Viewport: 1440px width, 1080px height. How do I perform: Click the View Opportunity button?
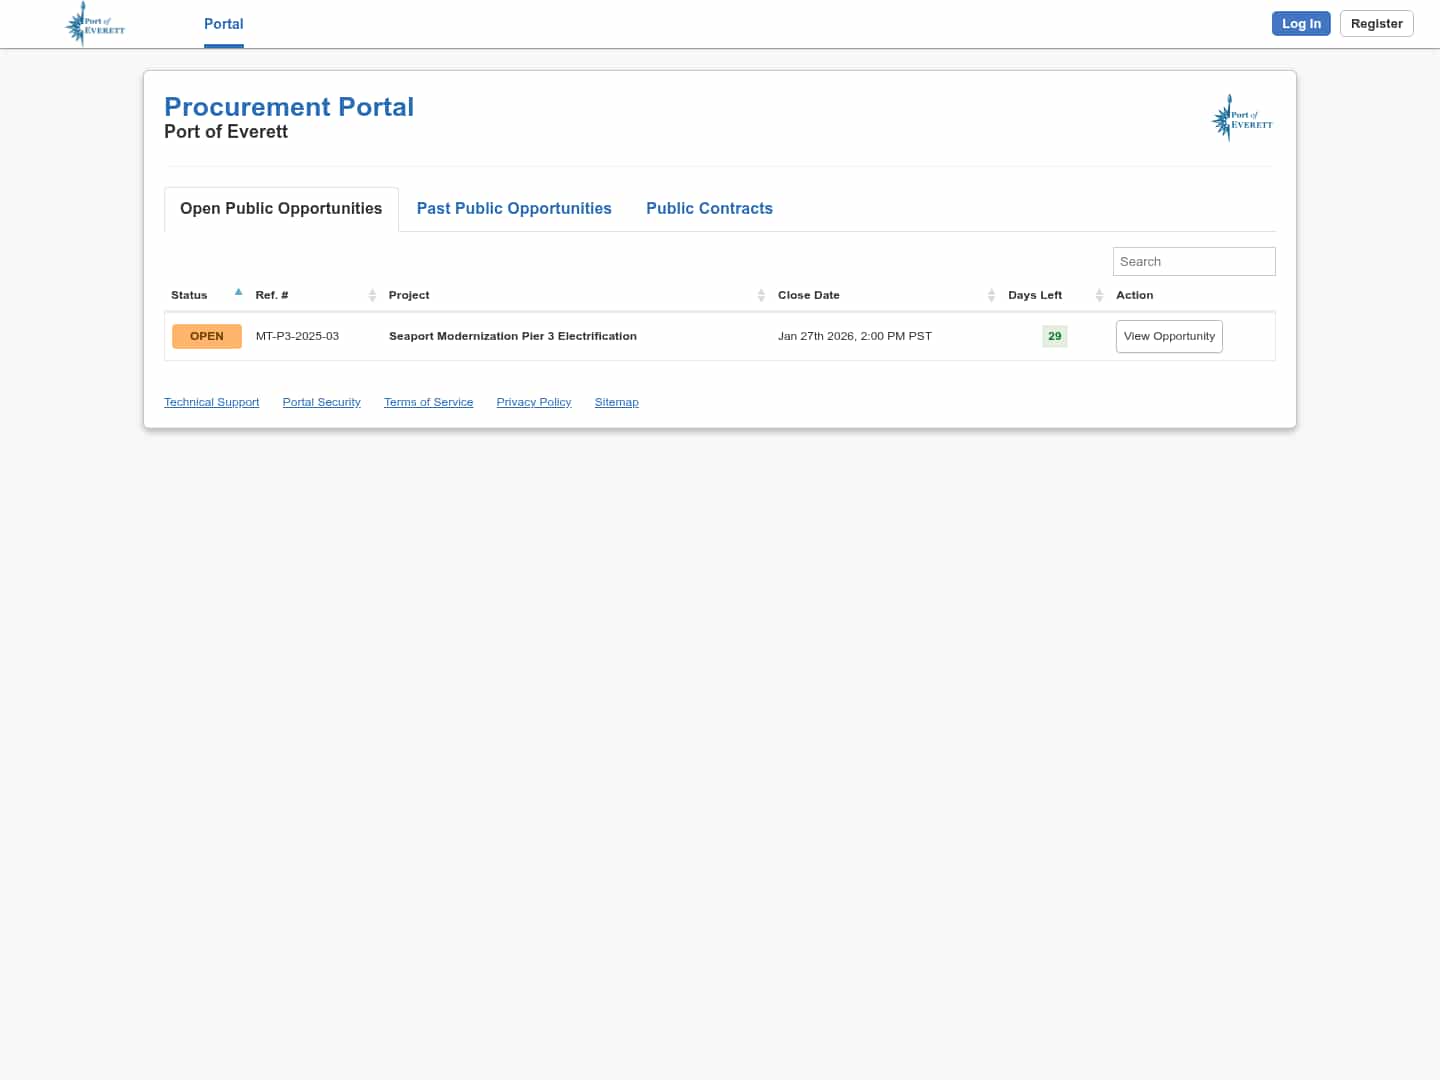click(x=1169, y=336)
